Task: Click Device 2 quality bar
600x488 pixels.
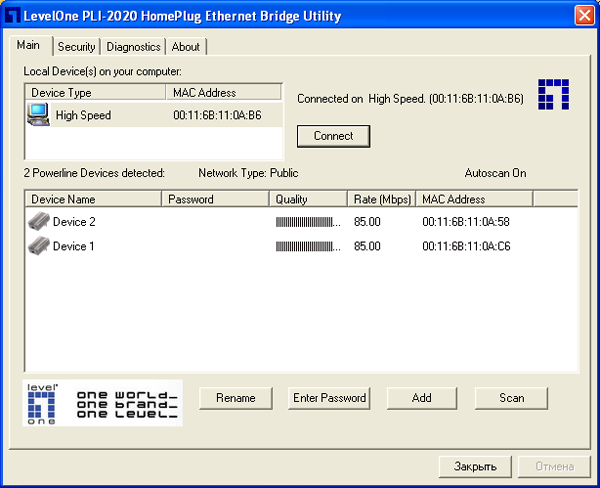Action: 308,222
